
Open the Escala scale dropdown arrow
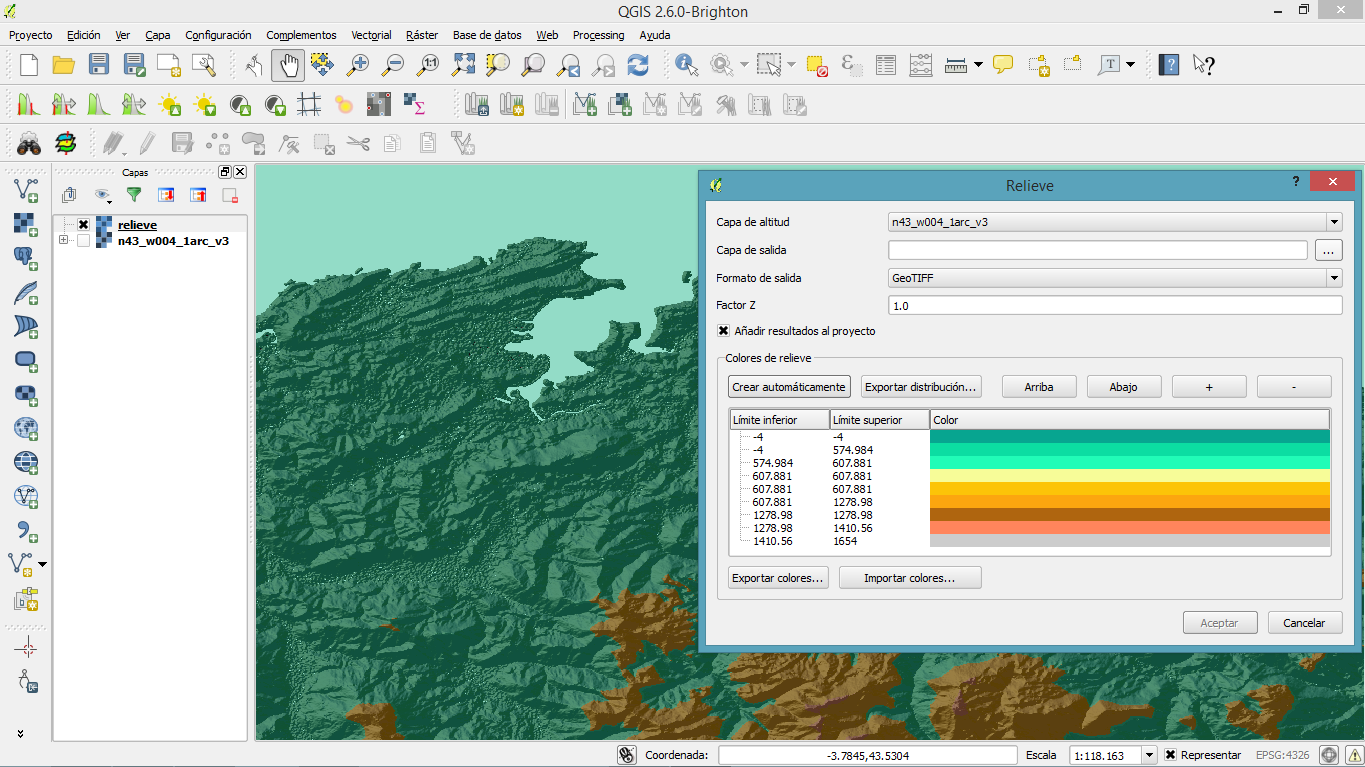click(1149, 756)
